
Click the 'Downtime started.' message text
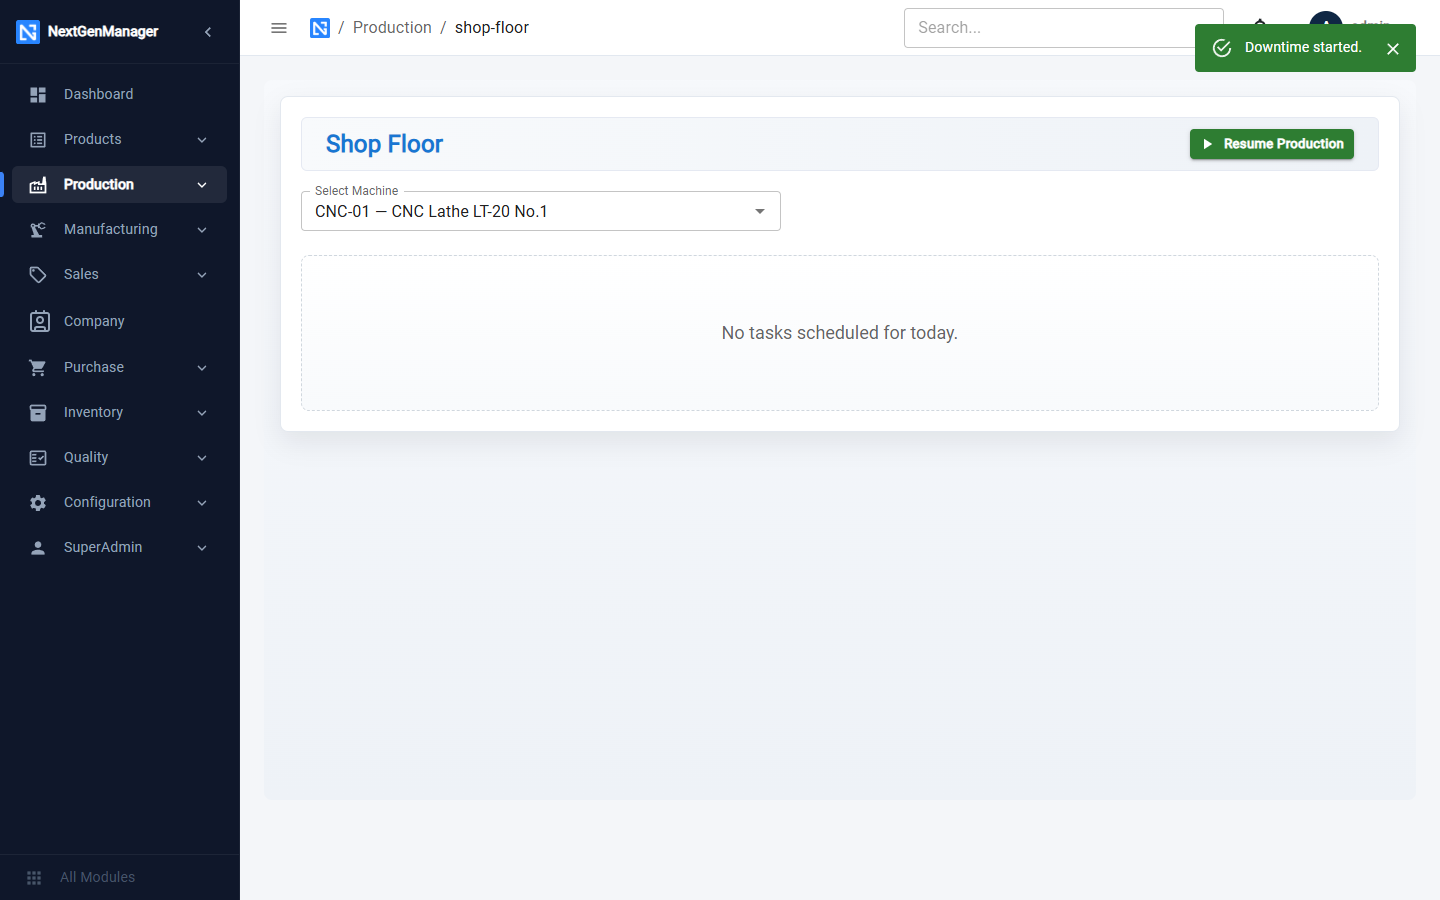pyautogui.click(x=1303, y=47)
